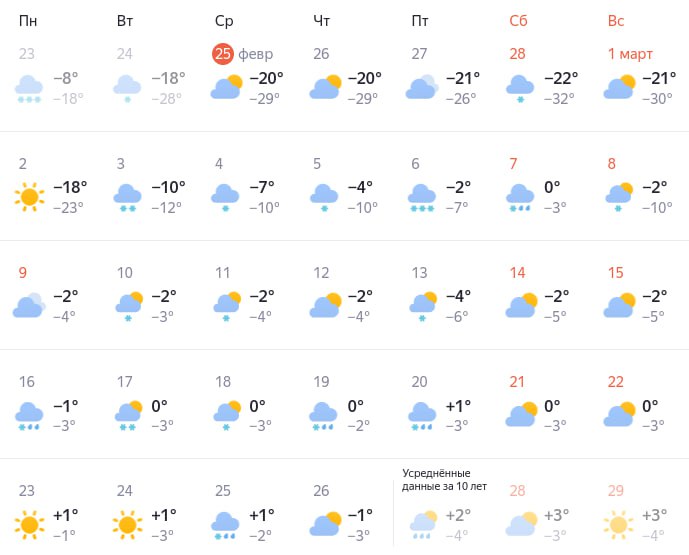Click the sleet icon for March 20
Screen dimensions: 689x555
[x=422, y=414]
